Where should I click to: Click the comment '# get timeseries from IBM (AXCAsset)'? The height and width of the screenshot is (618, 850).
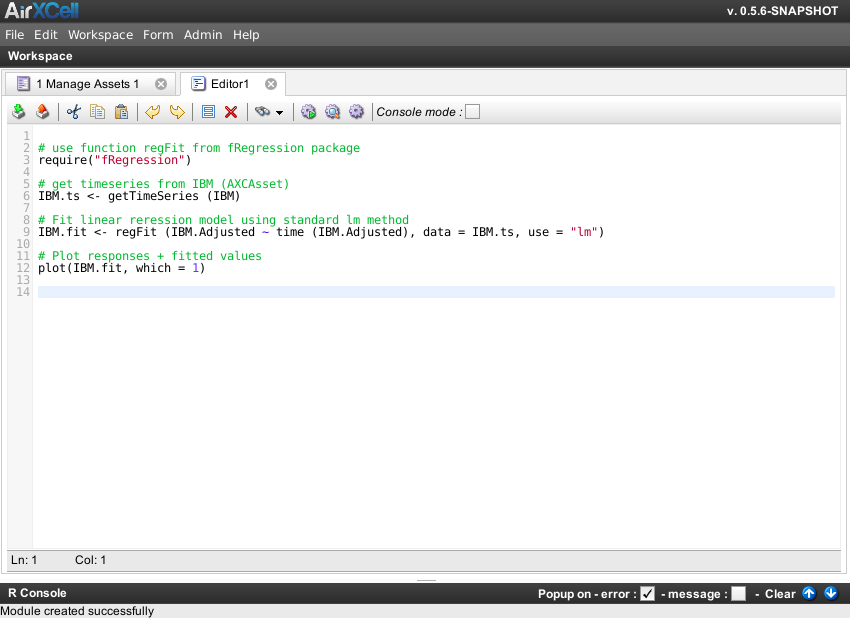163,184
